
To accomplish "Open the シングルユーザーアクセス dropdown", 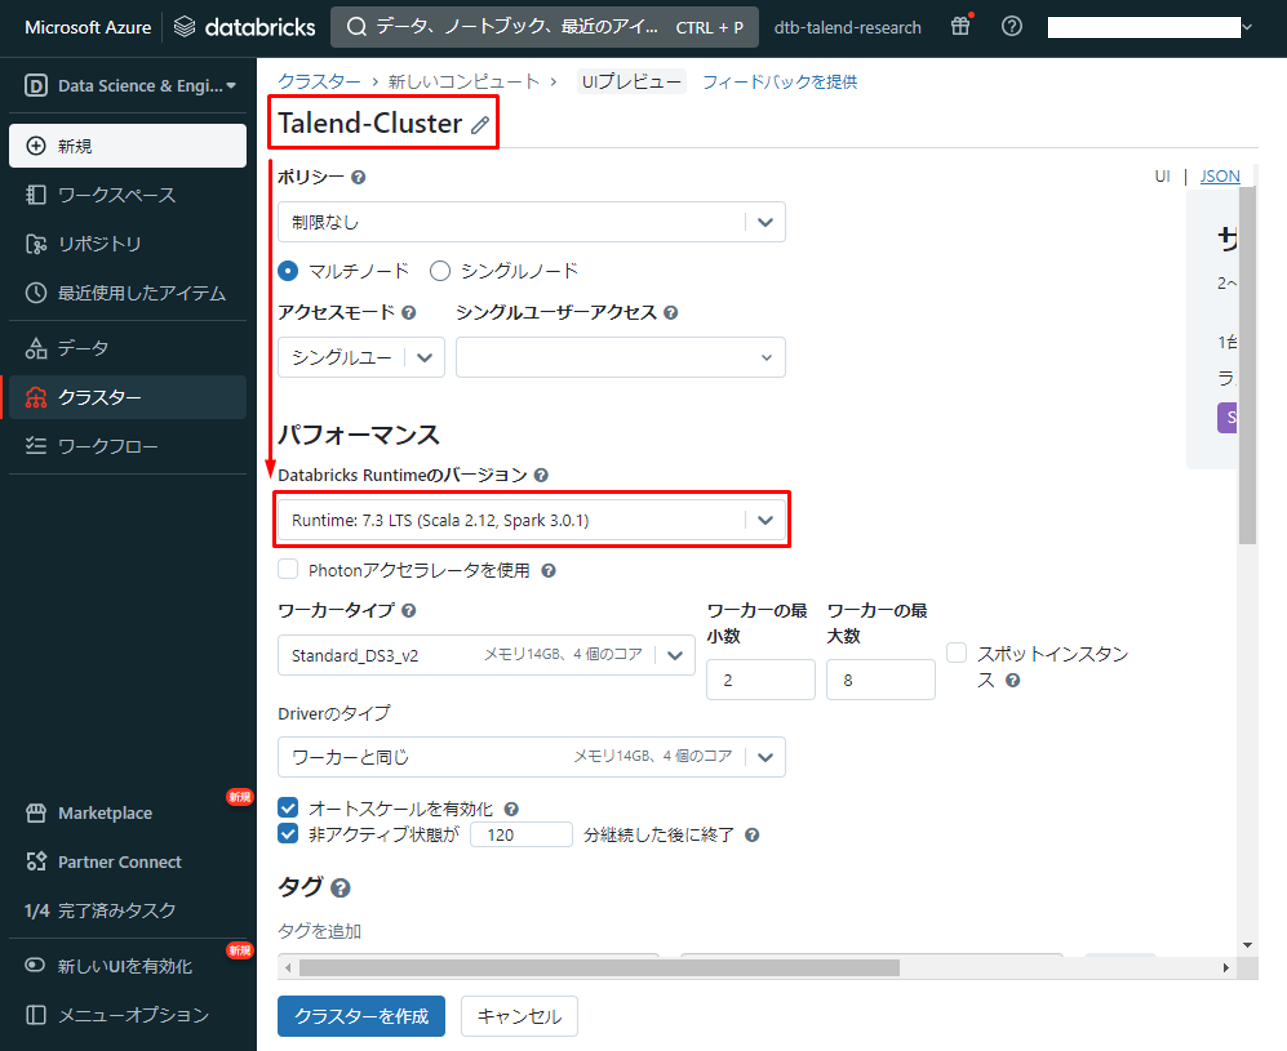I will pos(620,357).
